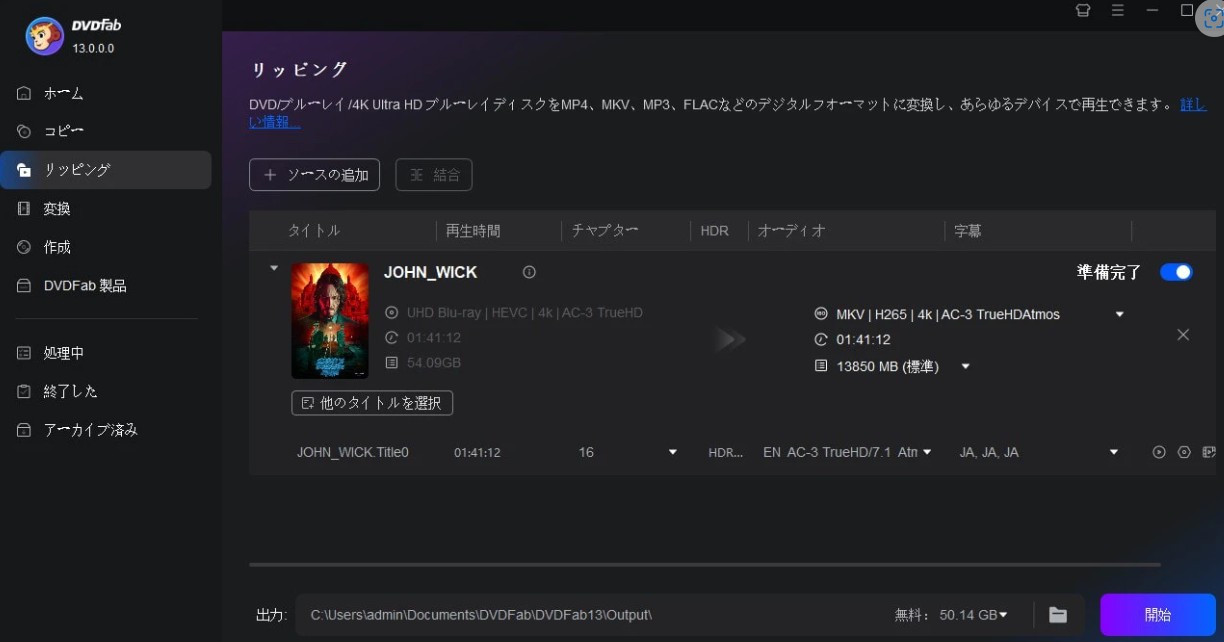Click the 字幕 column header
This screenshot has height=642, width=1224.
(968, 231)
